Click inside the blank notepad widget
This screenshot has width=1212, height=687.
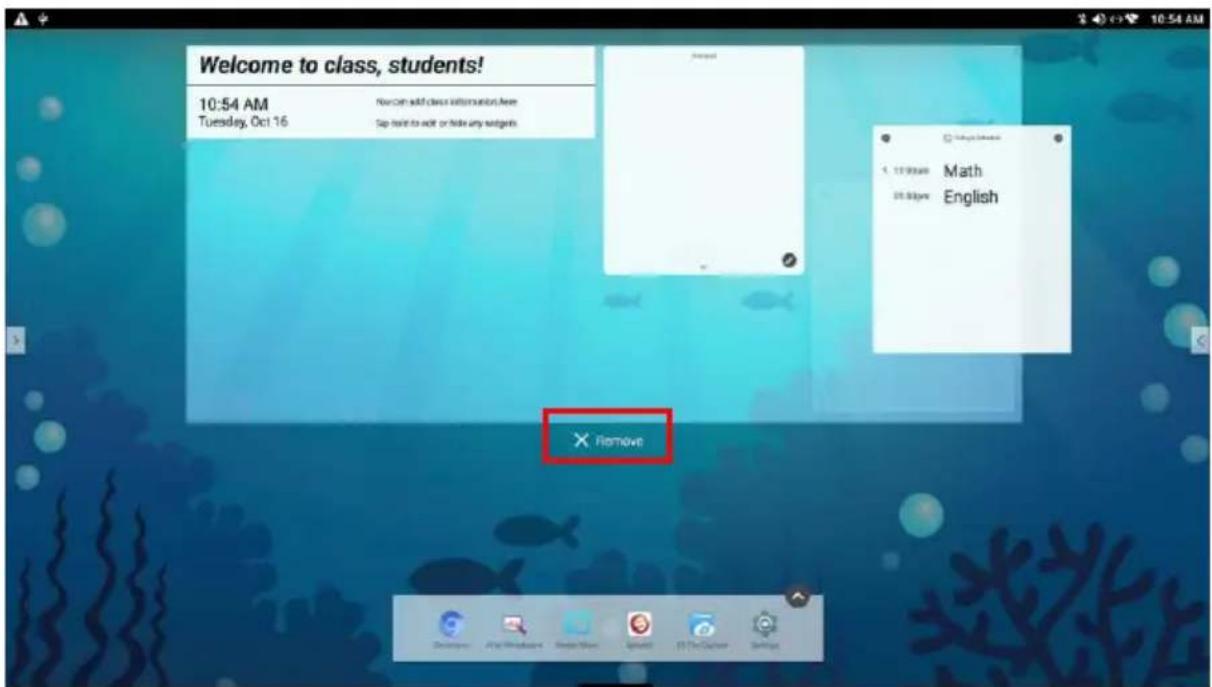coord(703,160)
